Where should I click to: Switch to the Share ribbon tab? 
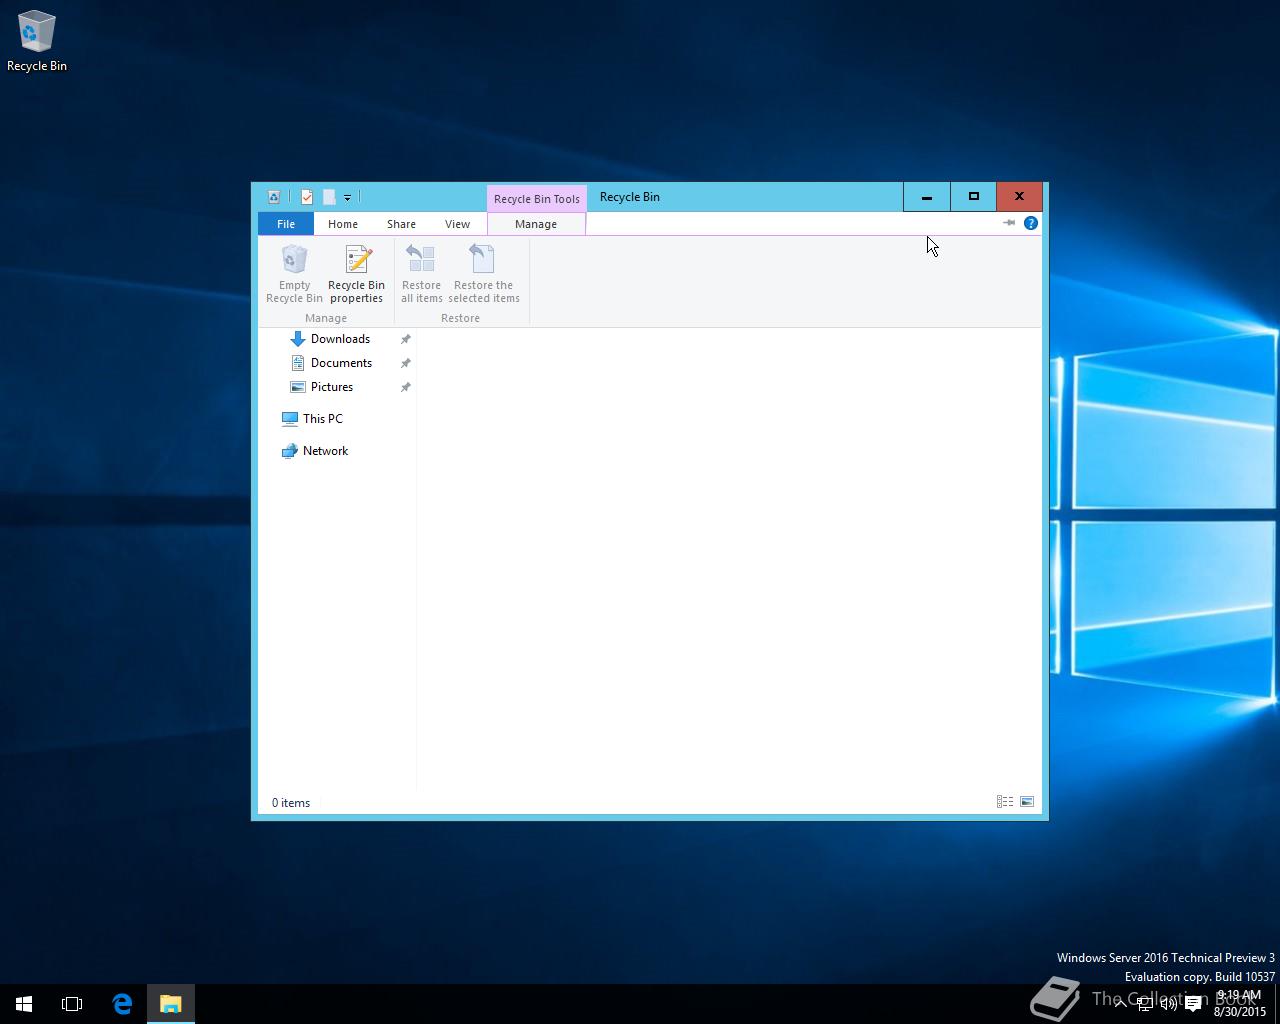point(401,224)
